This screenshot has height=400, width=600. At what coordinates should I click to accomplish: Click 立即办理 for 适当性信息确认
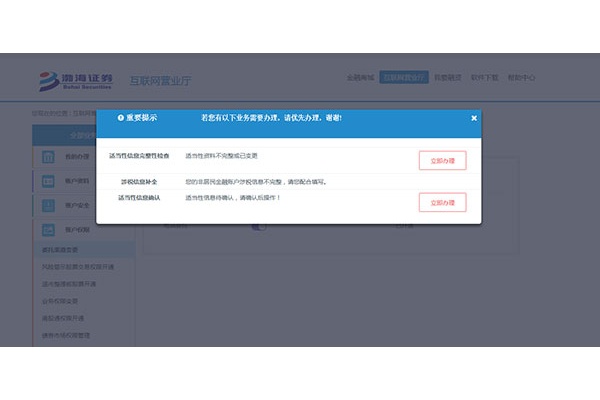coord(443,202)
